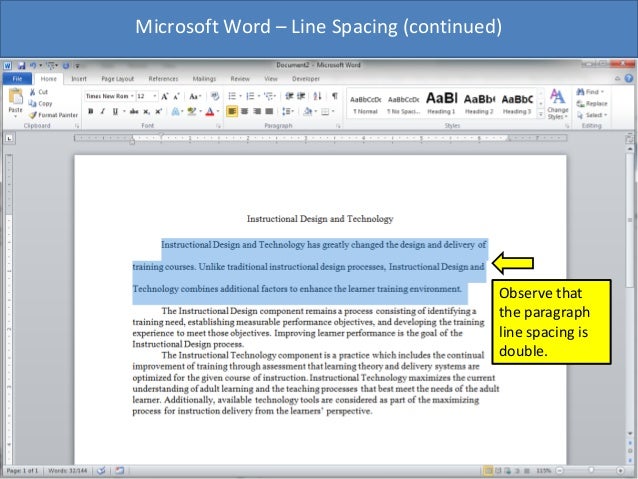The image size is (638, 479).
Task: Apply the No Spacing style
Action: click(404, 104)
